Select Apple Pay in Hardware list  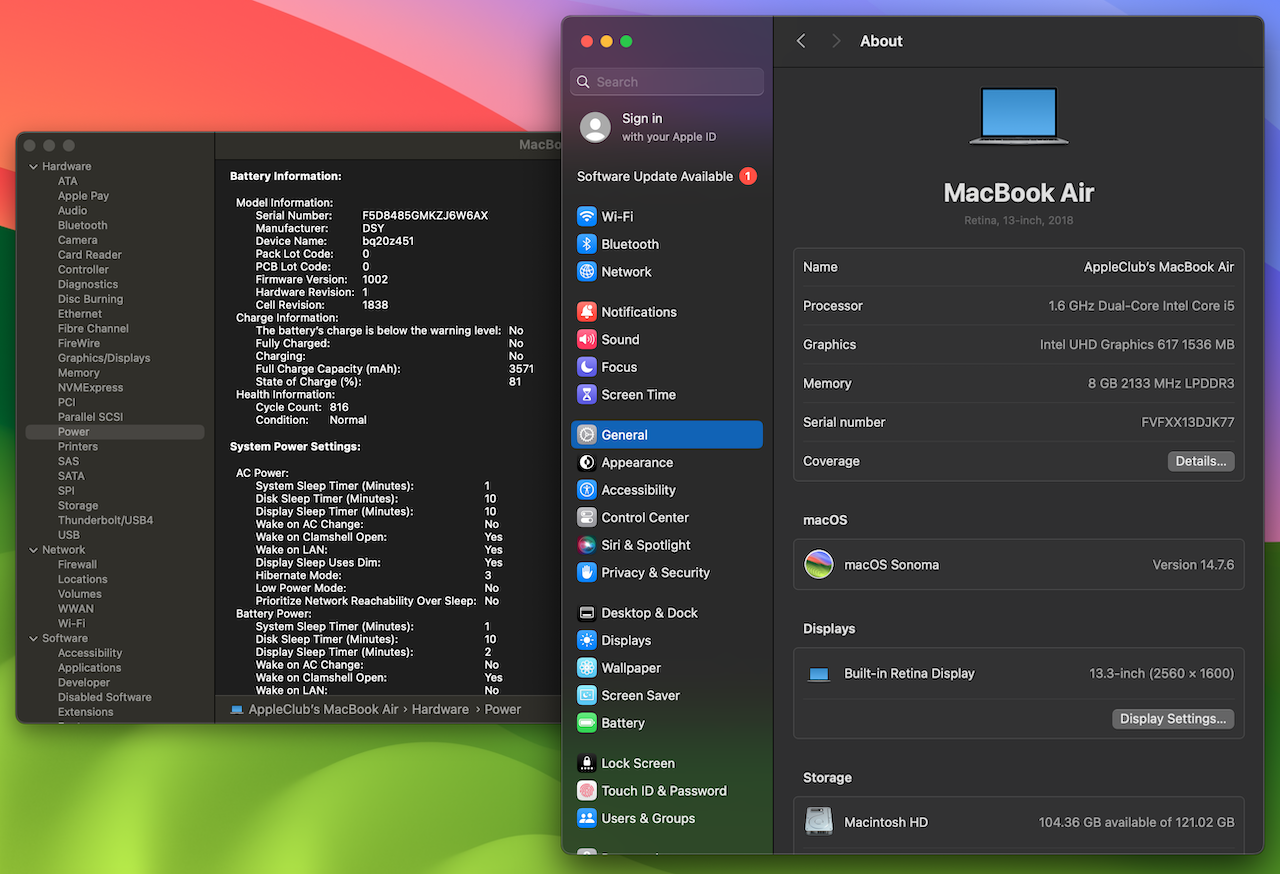coord(83,196)
